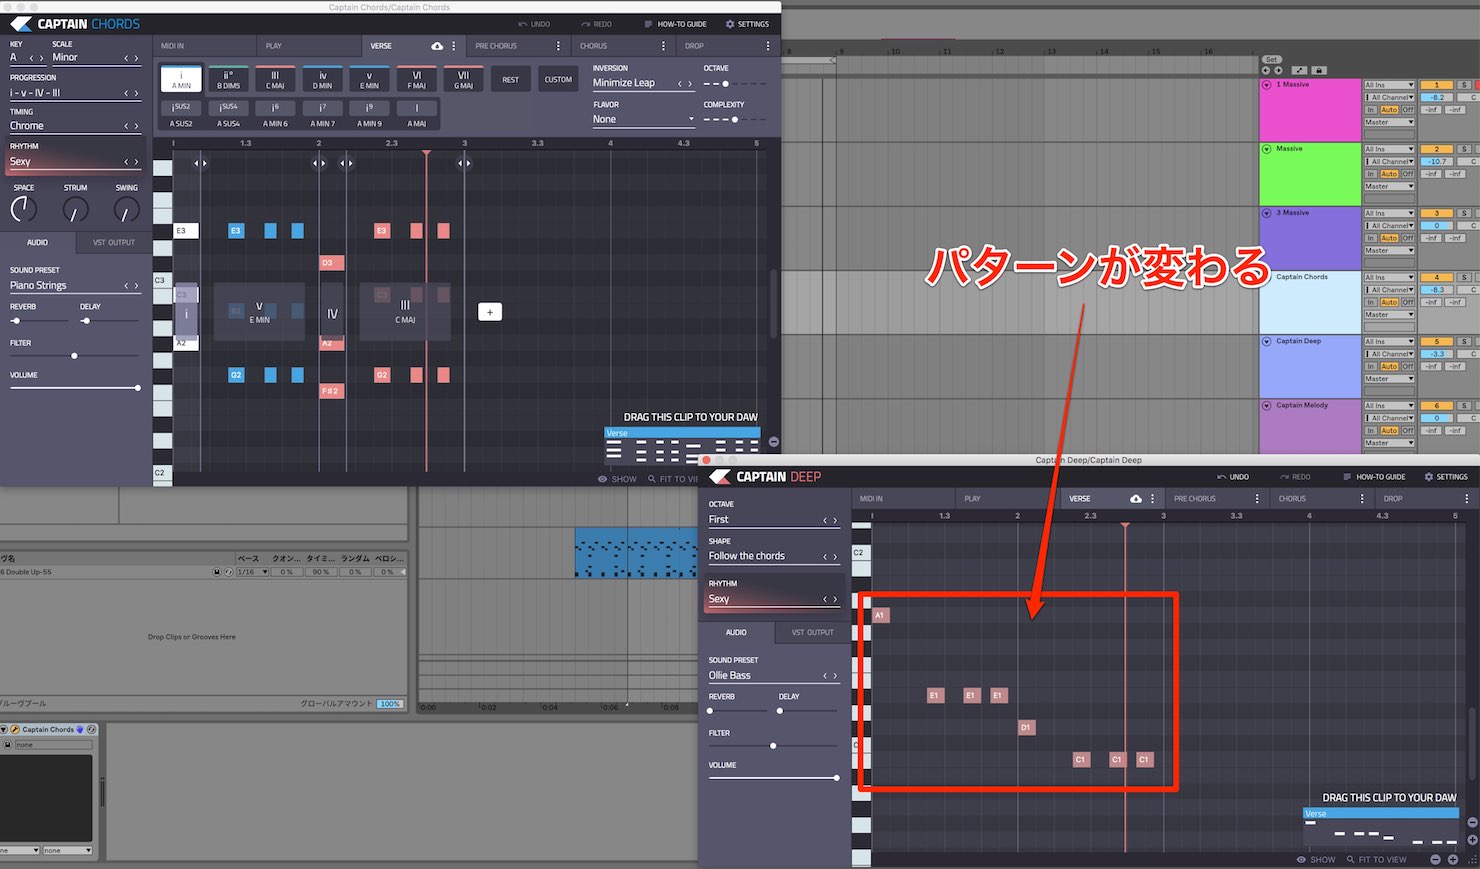This screenshot has height=869, width=1480.
Task: Open the All Ins input dropdown of 1 Massive
Action: tap(1390, 85)
